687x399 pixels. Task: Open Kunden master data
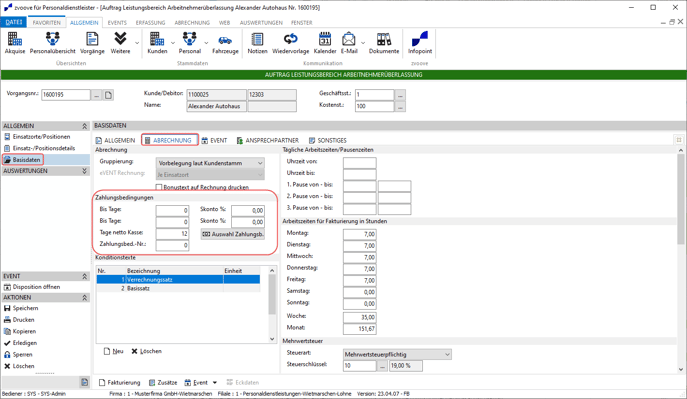[x=157, y=43]
